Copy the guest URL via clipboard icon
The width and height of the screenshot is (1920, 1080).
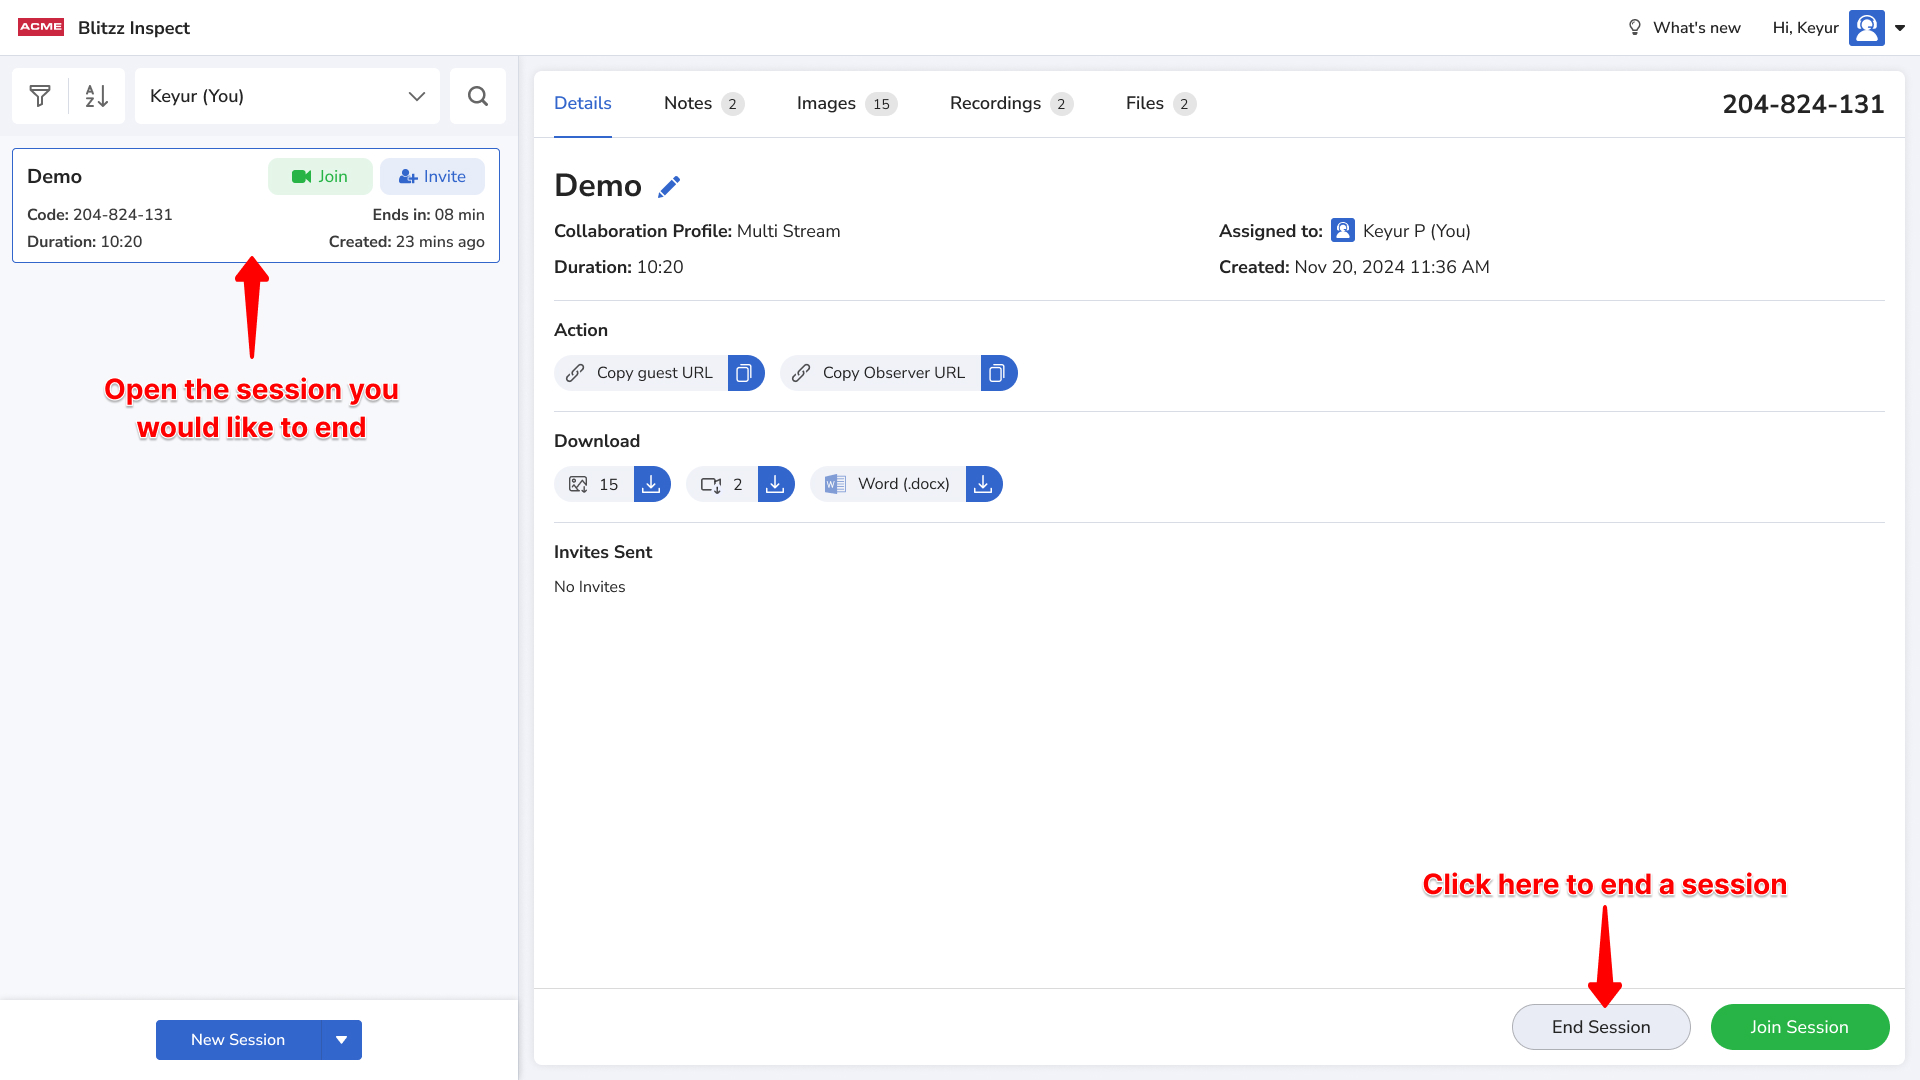(x=745, y=373)
